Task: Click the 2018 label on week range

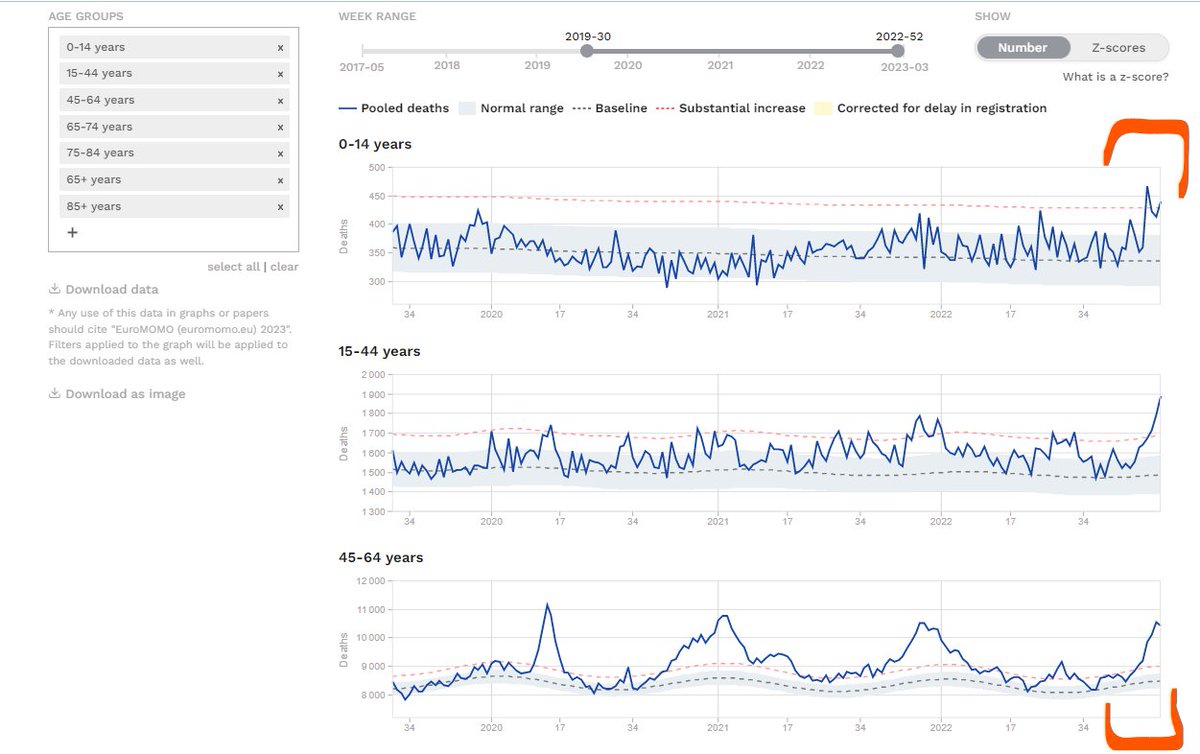Action: coord(447,66)
